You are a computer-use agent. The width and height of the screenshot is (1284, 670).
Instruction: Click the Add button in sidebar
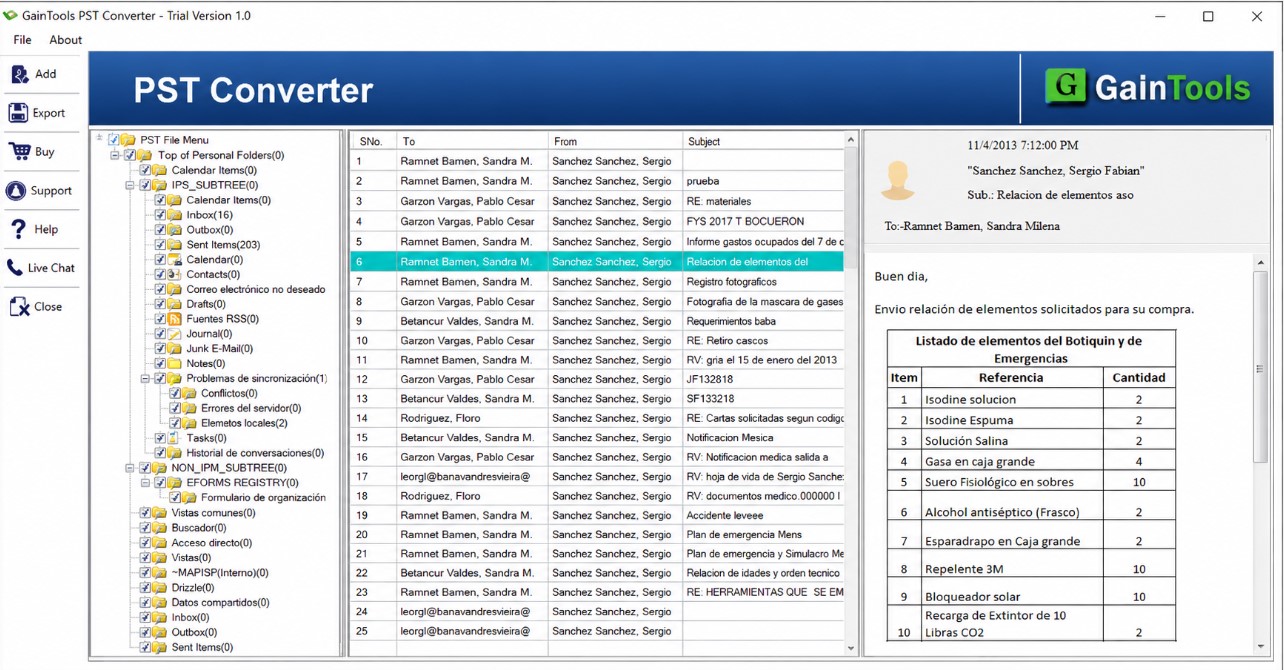[x=40, y=74]
